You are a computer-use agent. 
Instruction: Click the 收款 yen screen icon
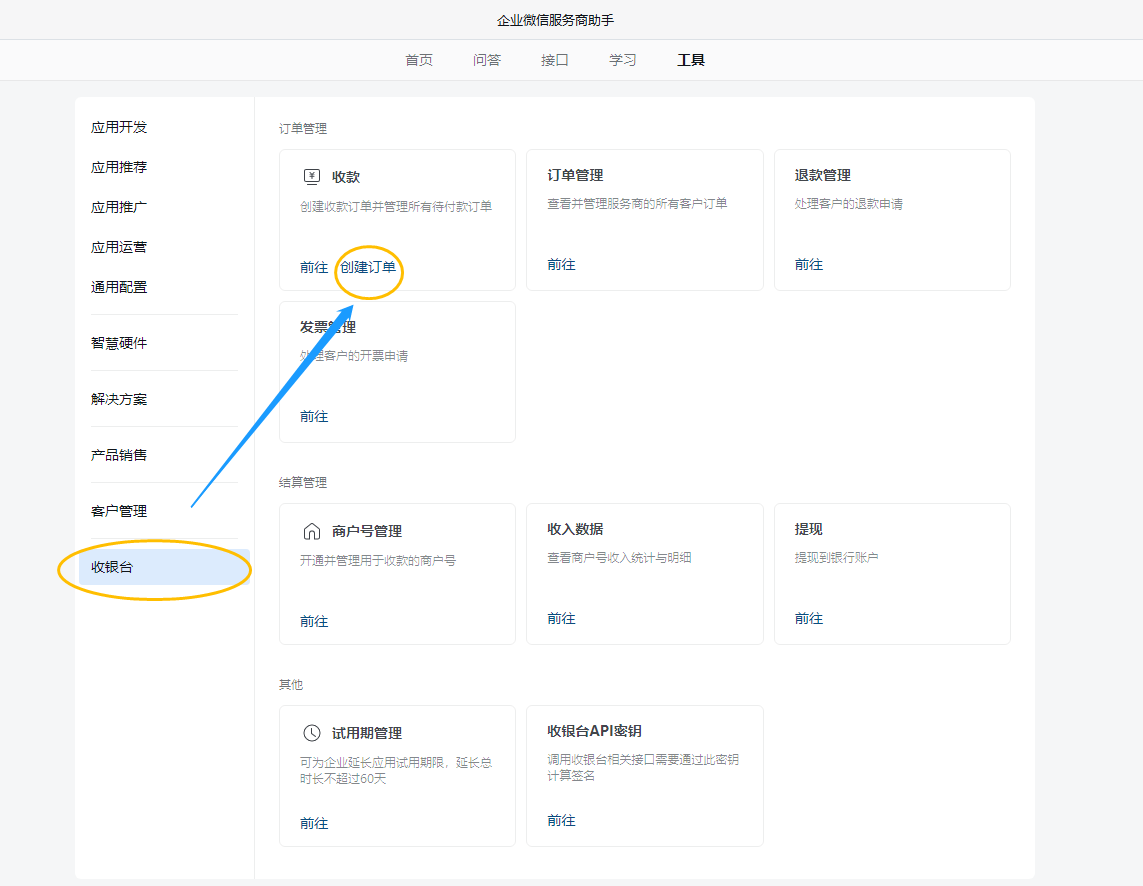(x=311, y=177)
